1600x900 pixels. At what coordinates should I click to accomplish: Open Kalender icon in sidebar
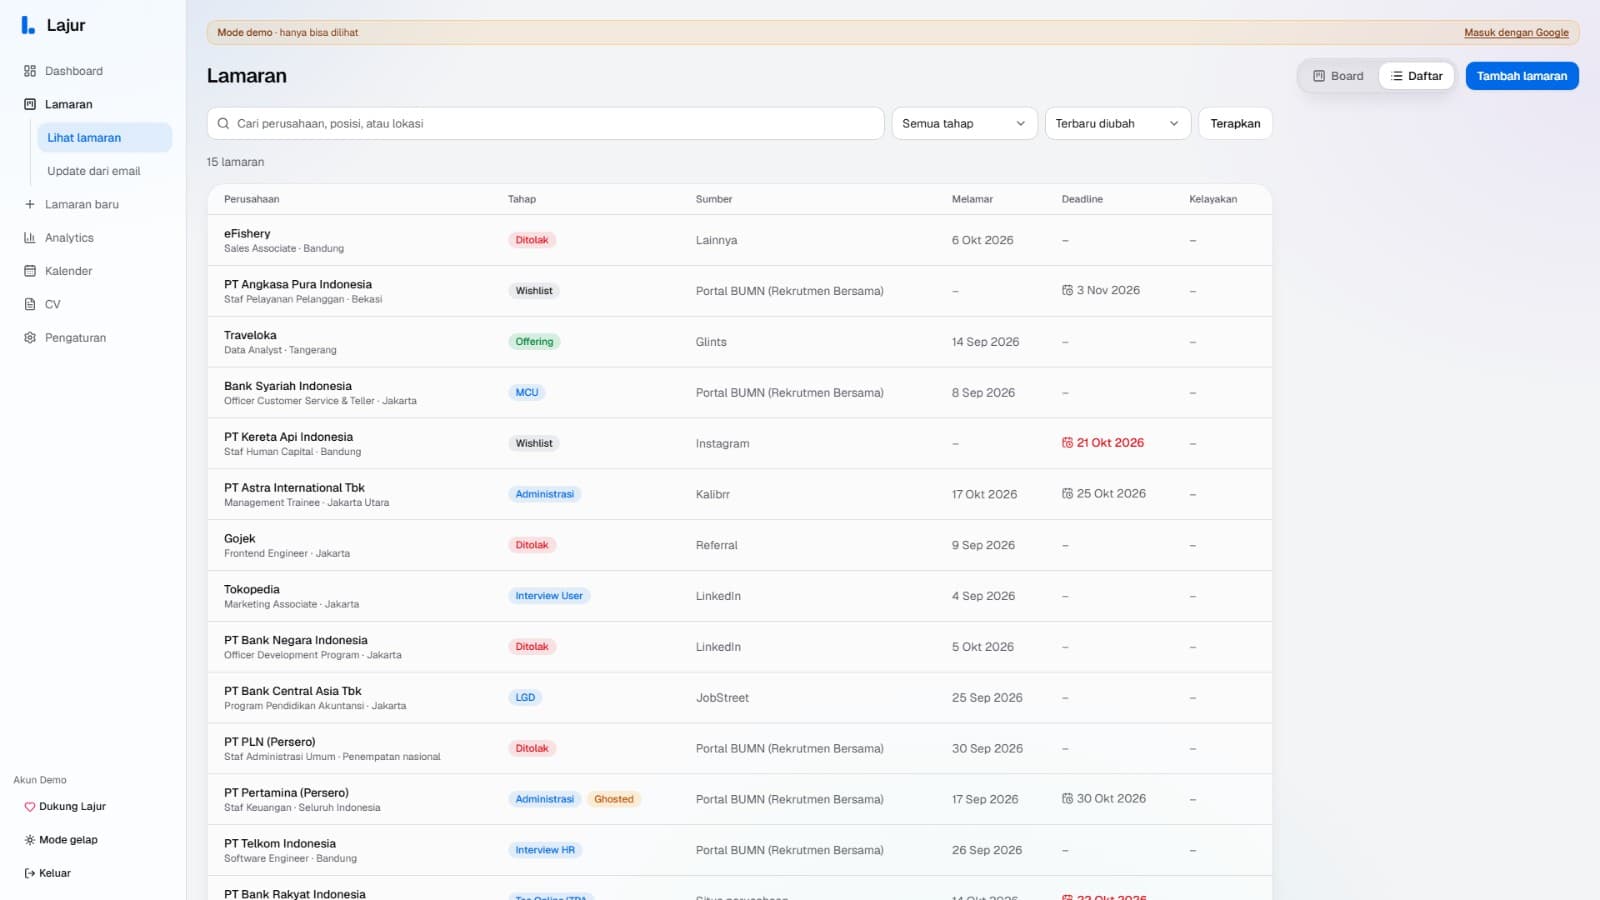[x=30, y=271]
